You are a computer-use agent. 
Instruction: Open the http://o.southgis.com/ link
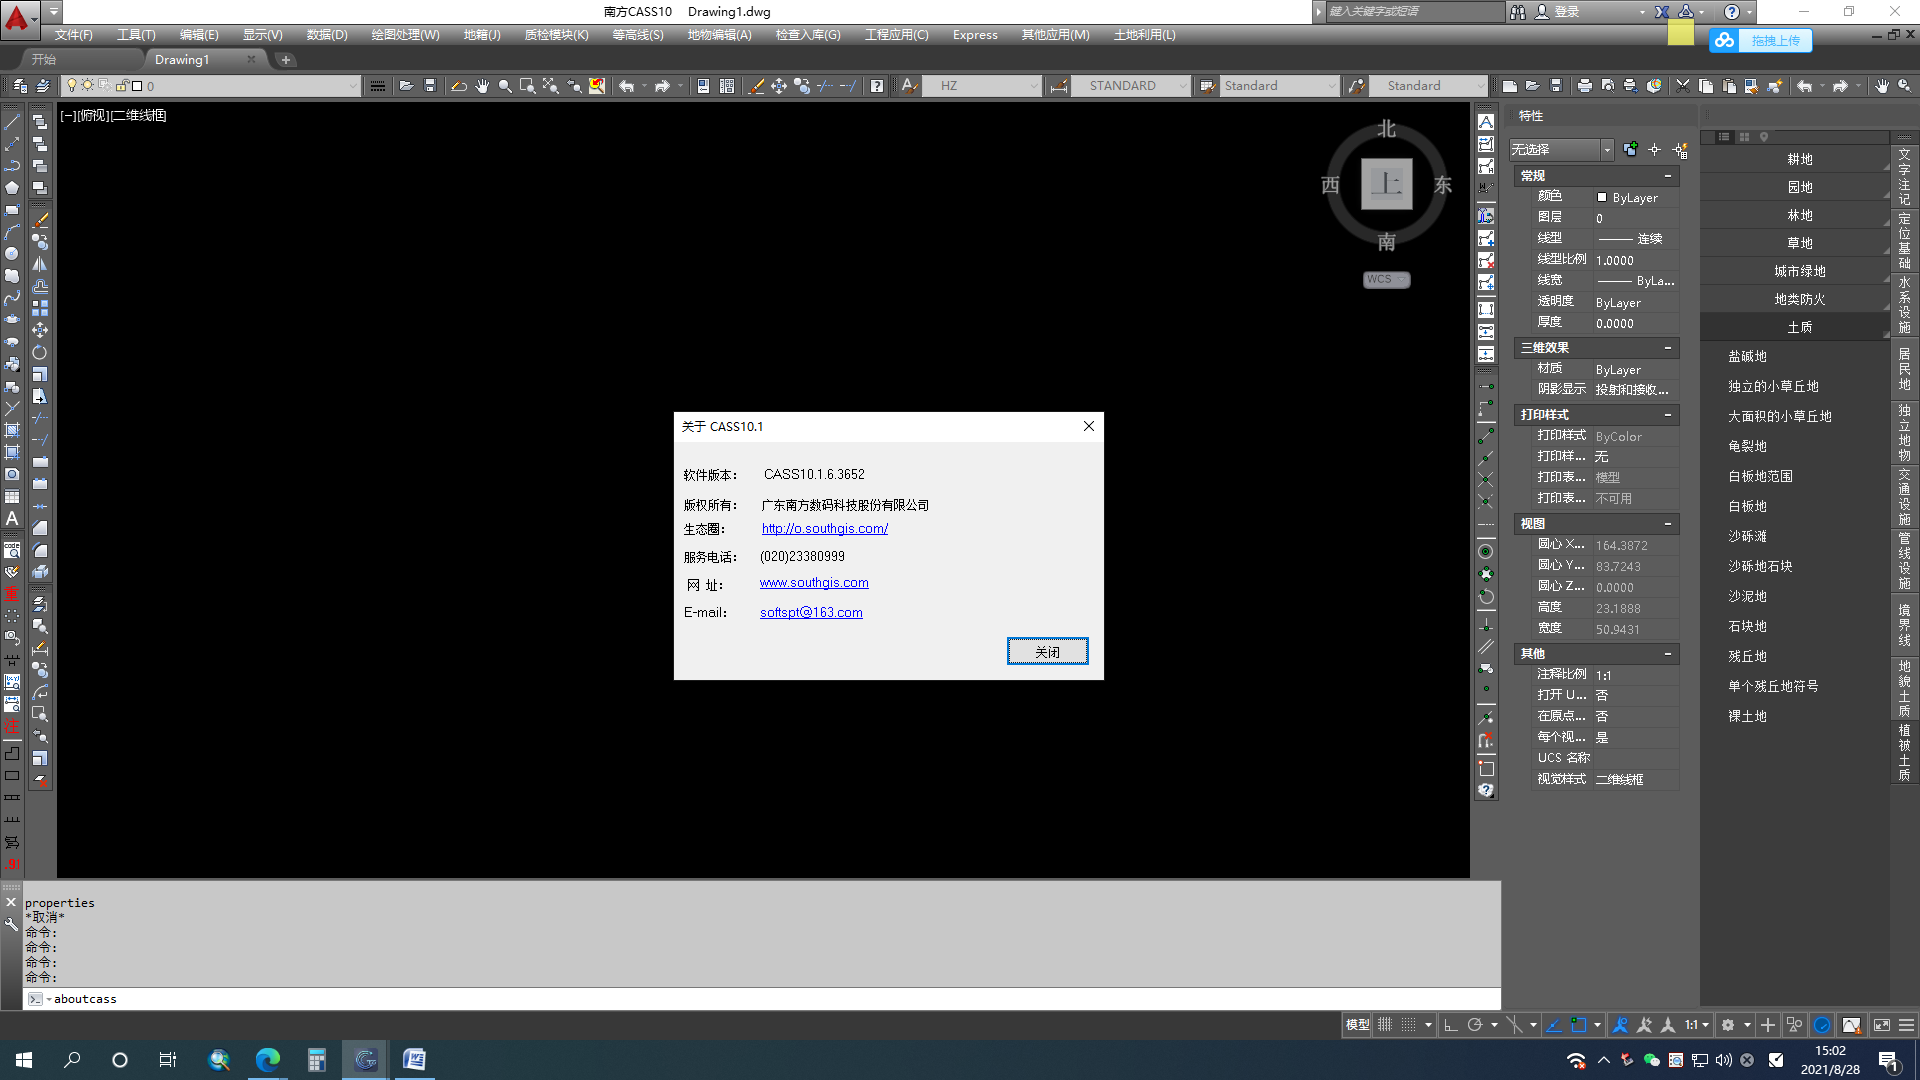point(824,529)
